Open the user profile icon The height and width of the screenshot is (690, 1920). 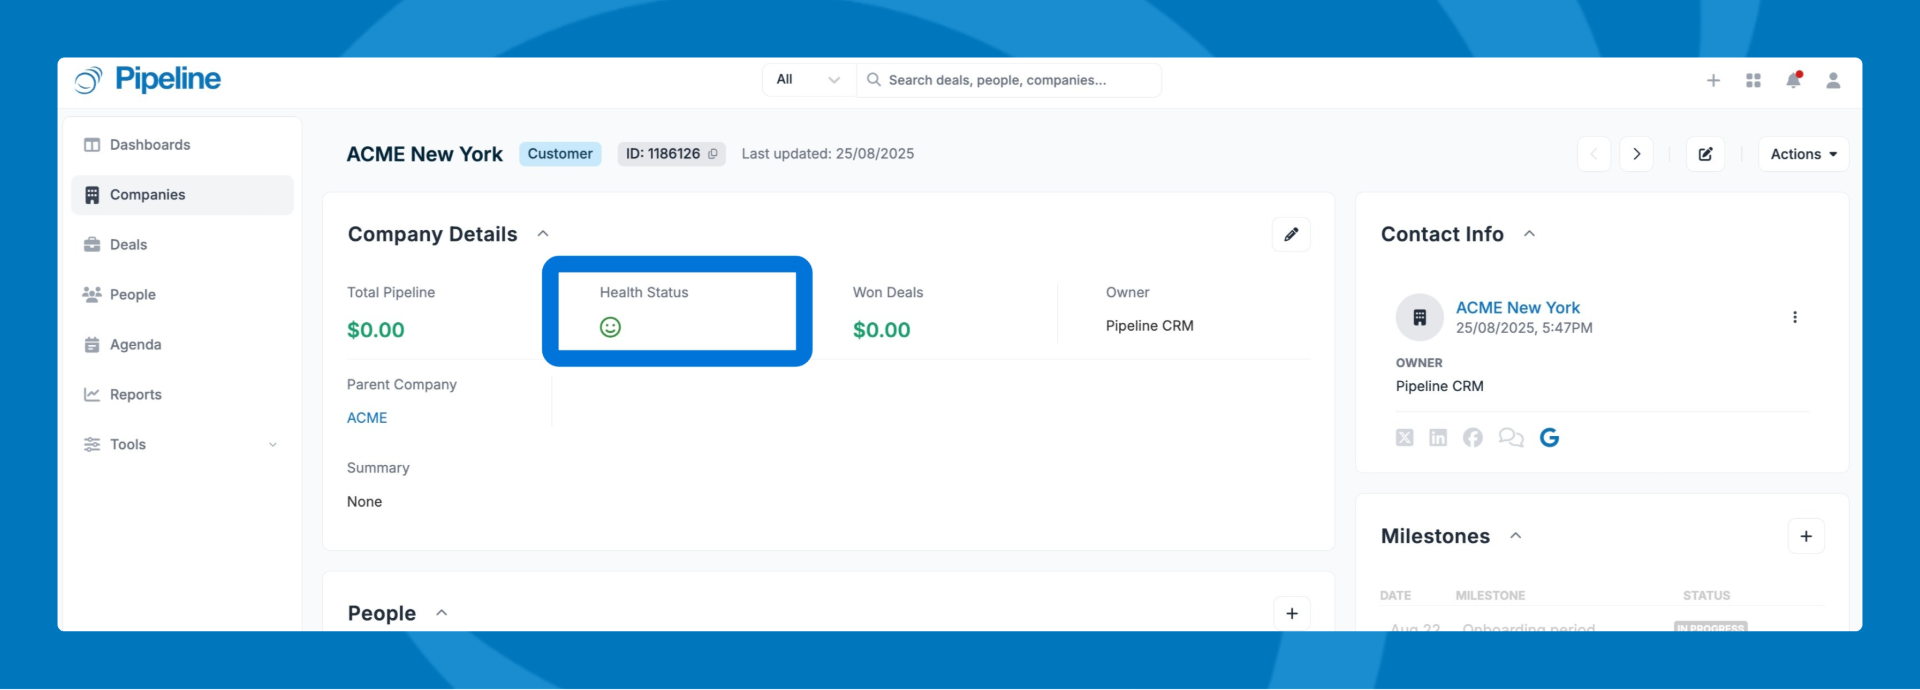pos(1833,80)
